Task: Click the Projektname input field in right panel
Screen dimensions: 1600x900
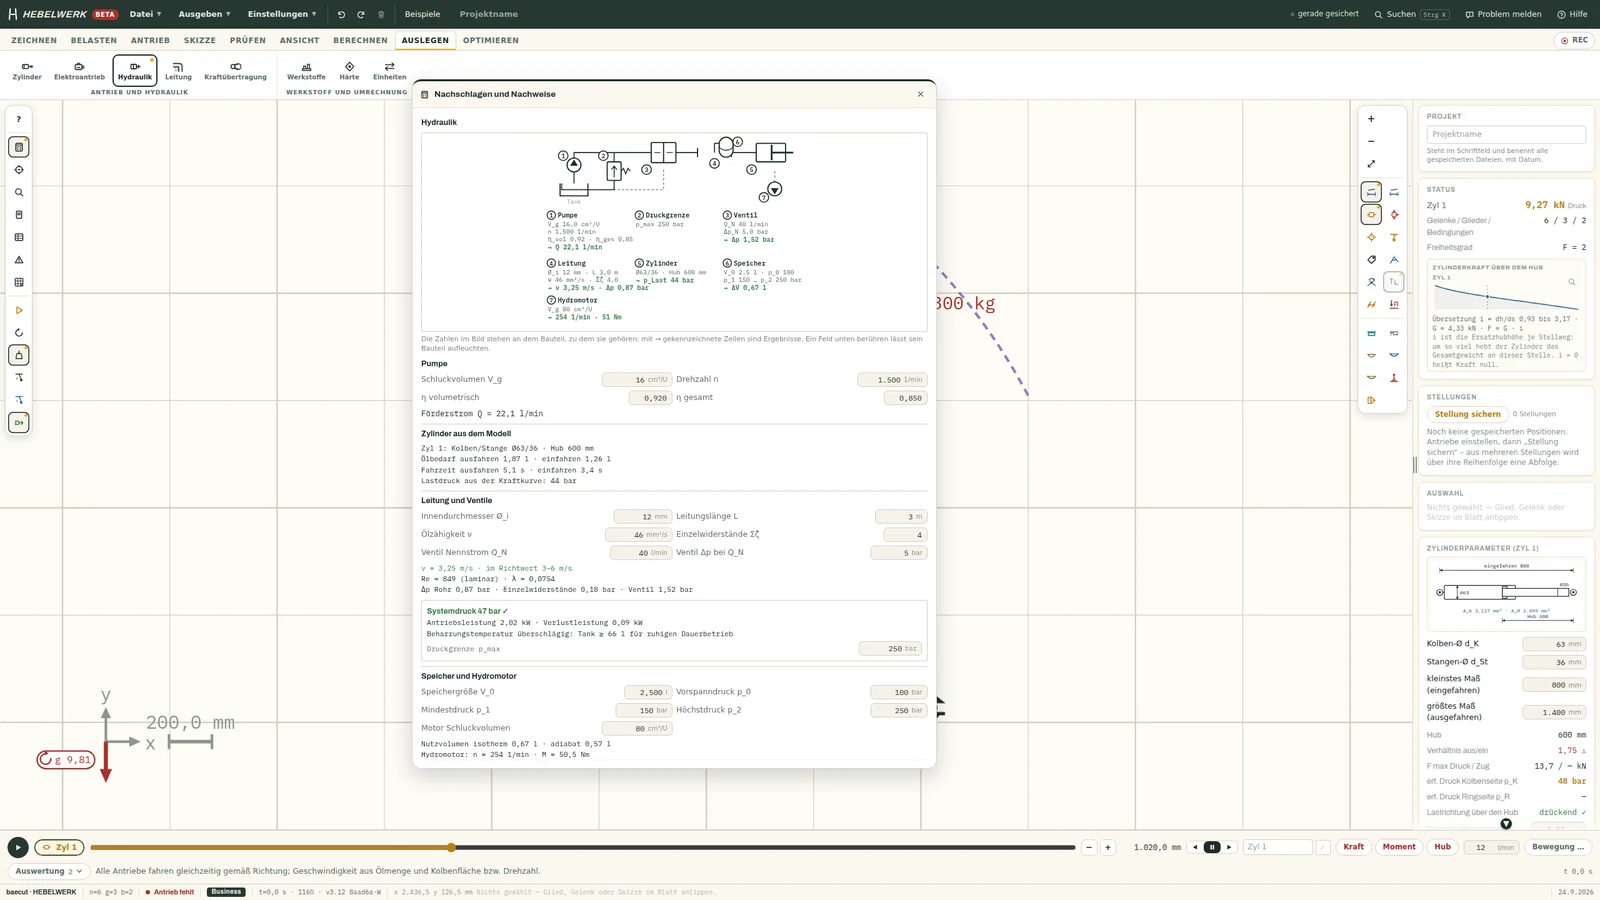Action: [1505, 134]
